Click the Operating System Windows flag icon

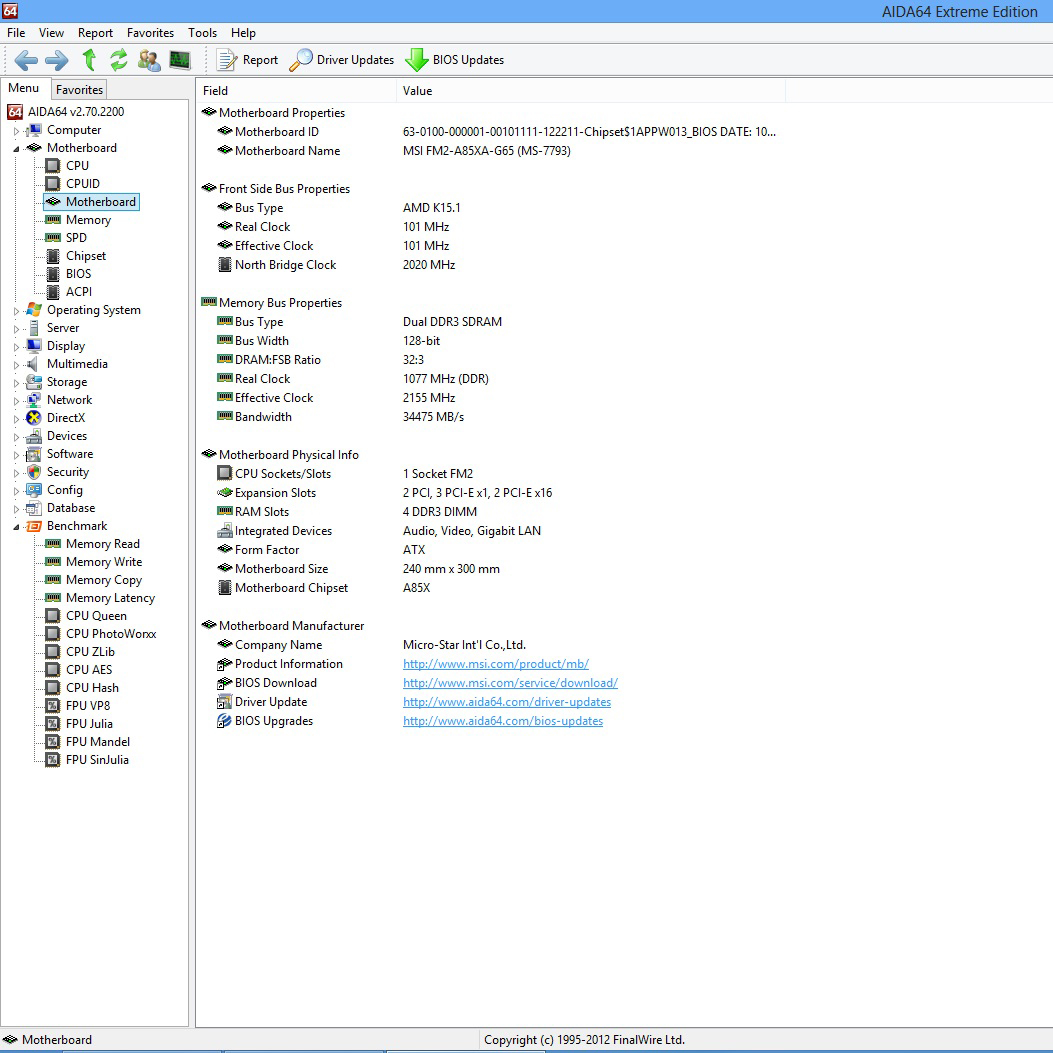point(34,310)
